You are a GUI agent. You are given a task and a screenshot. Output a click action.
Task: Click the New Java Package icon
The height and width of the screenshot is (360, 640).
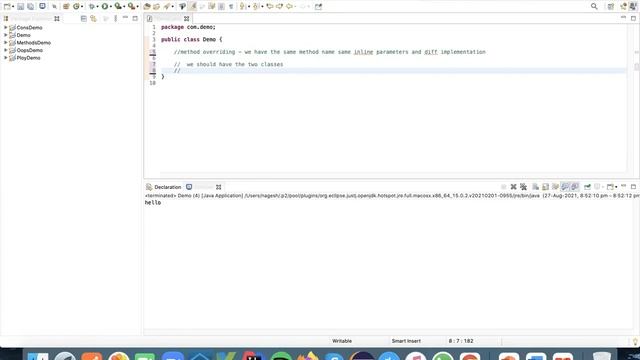coord(66,6)
